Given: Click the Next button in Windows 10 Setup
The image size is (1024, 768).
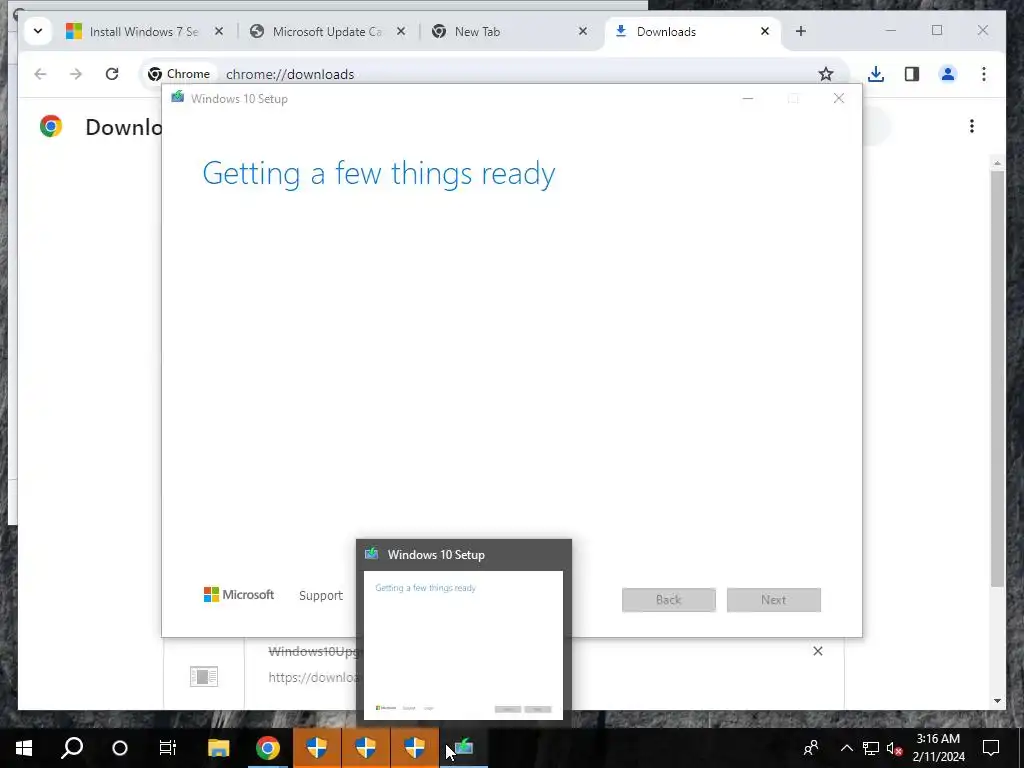Looking at the screenshot, I should (774, 600).
